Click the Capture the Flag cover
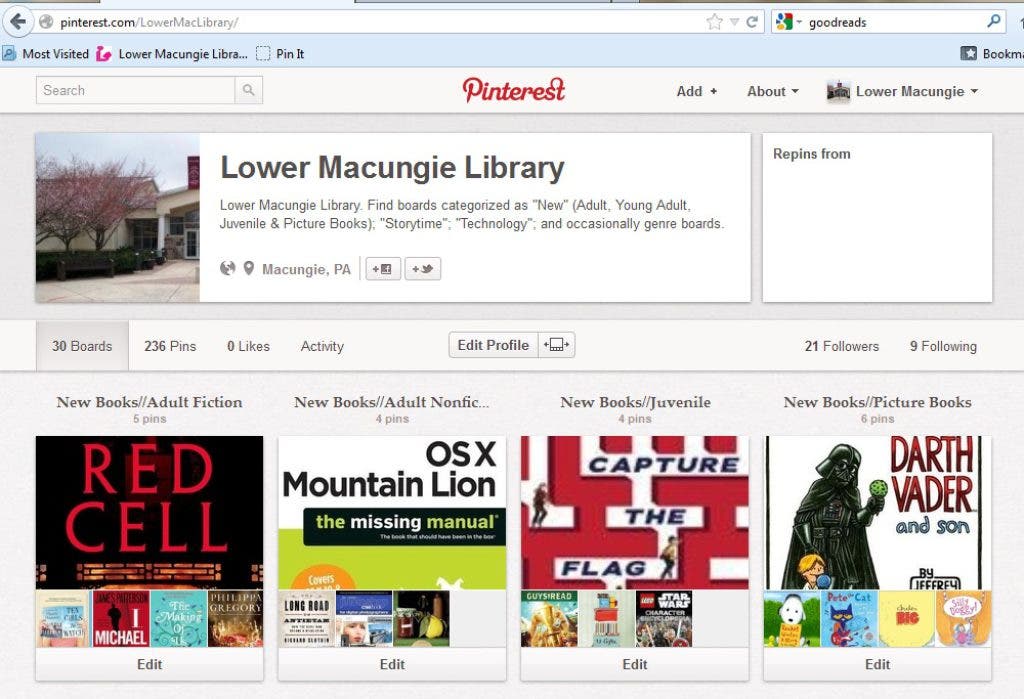The image size is (1024, 699). coord(635,513)
